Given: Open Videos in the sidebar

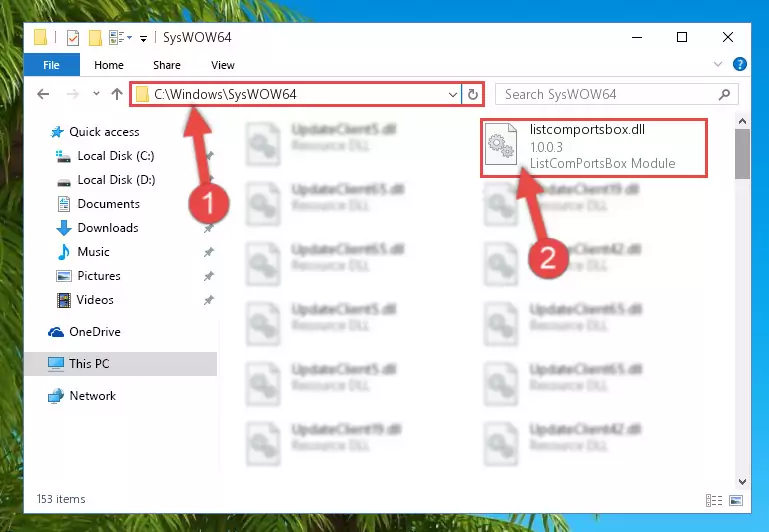Looking at the screenshot, I should coord(95,300).
